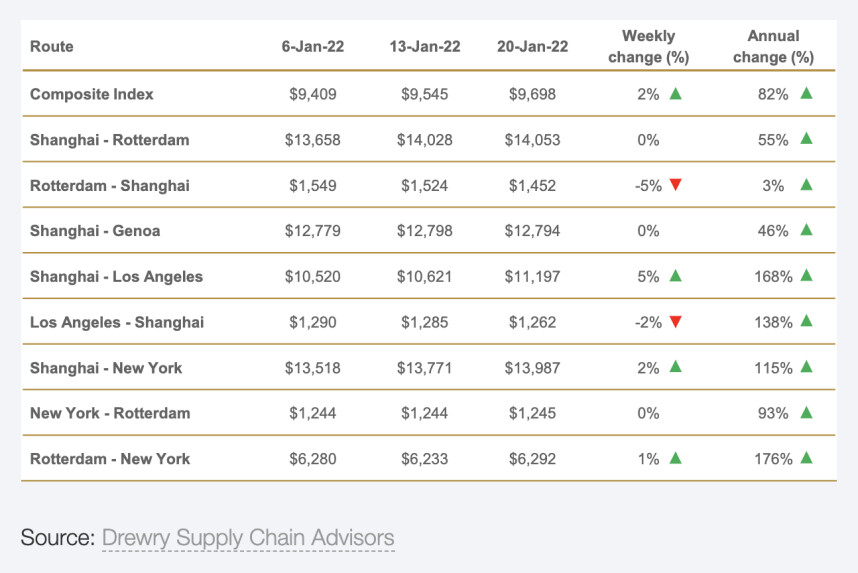This screenshot has height=573, width=858.
Task: Click red down arrow for Los Angeles - Shanghai
Action: (676, 322)
